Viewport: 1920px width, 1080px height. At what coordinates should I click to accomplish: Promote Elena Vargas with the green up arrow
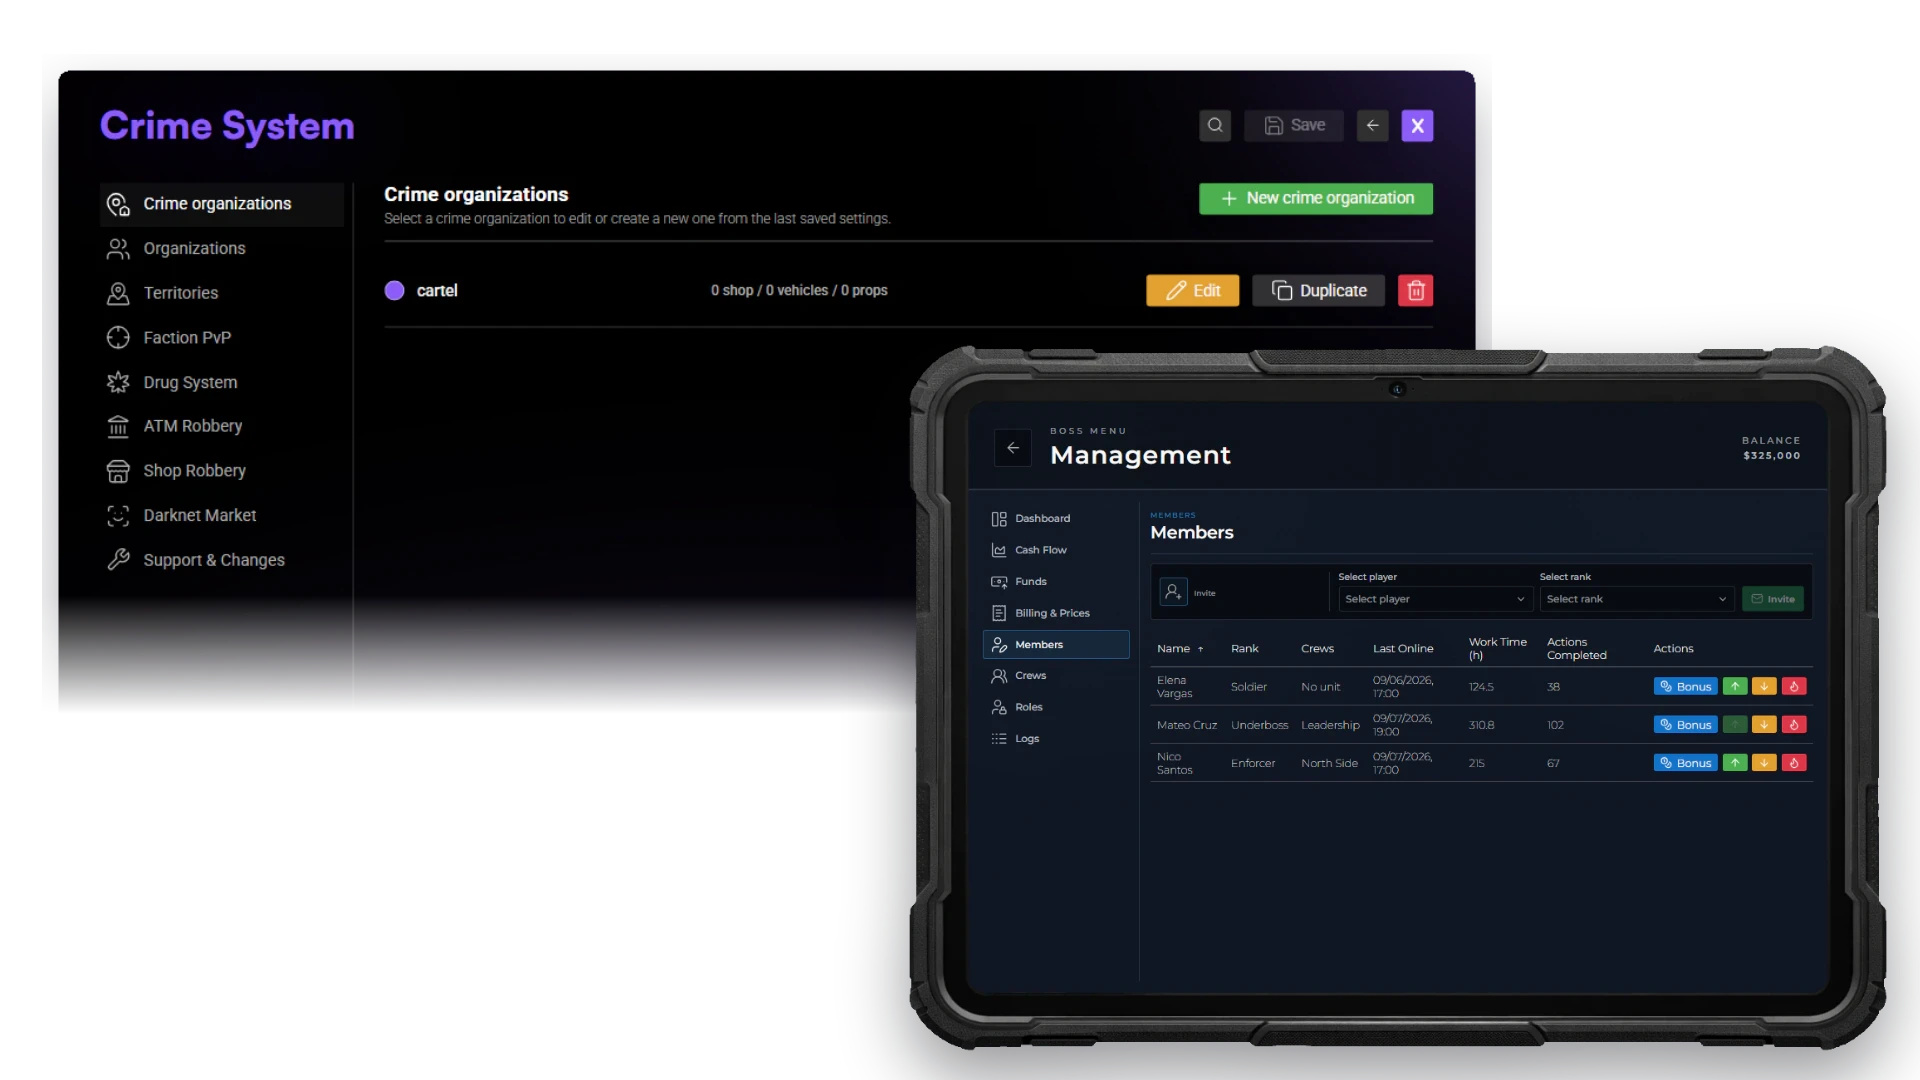click(x=1735, y=687)
